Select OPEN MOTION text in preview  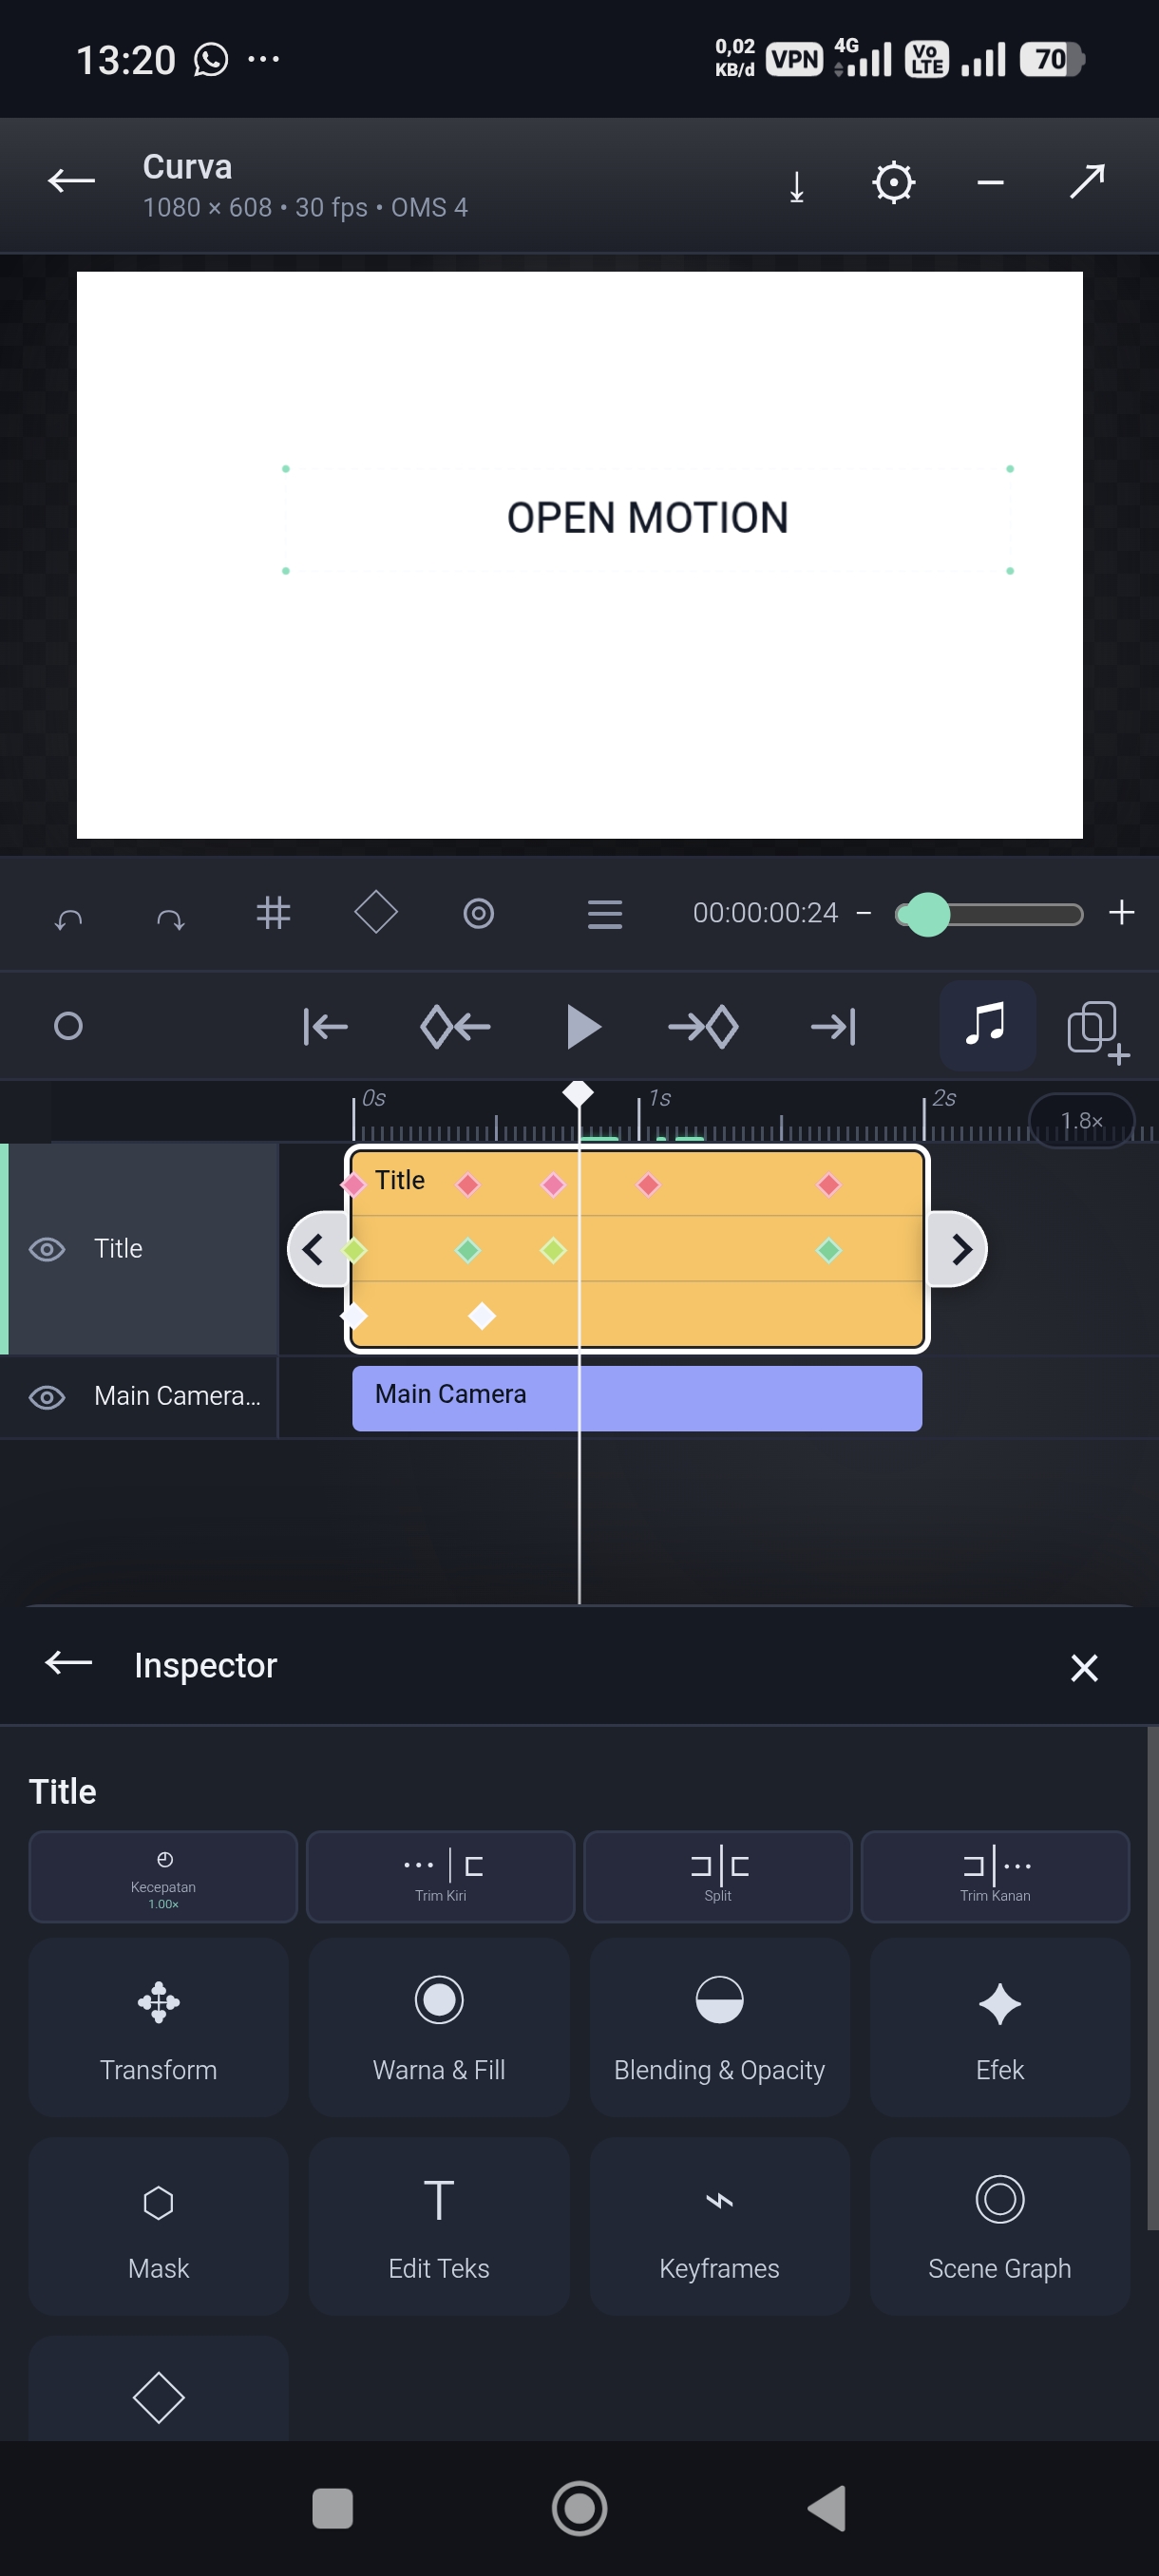(647, 518)
